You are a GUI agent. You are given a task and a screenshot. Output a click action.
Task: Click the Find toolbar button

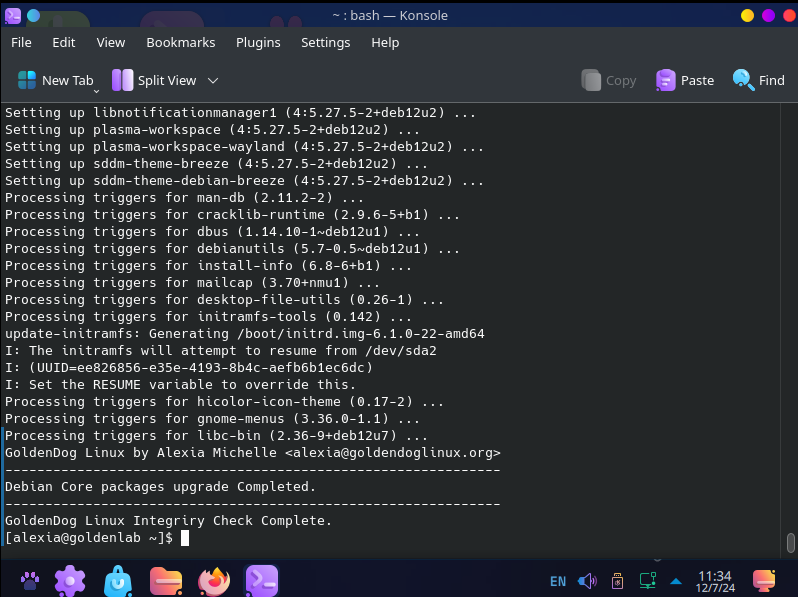[758, 80]
